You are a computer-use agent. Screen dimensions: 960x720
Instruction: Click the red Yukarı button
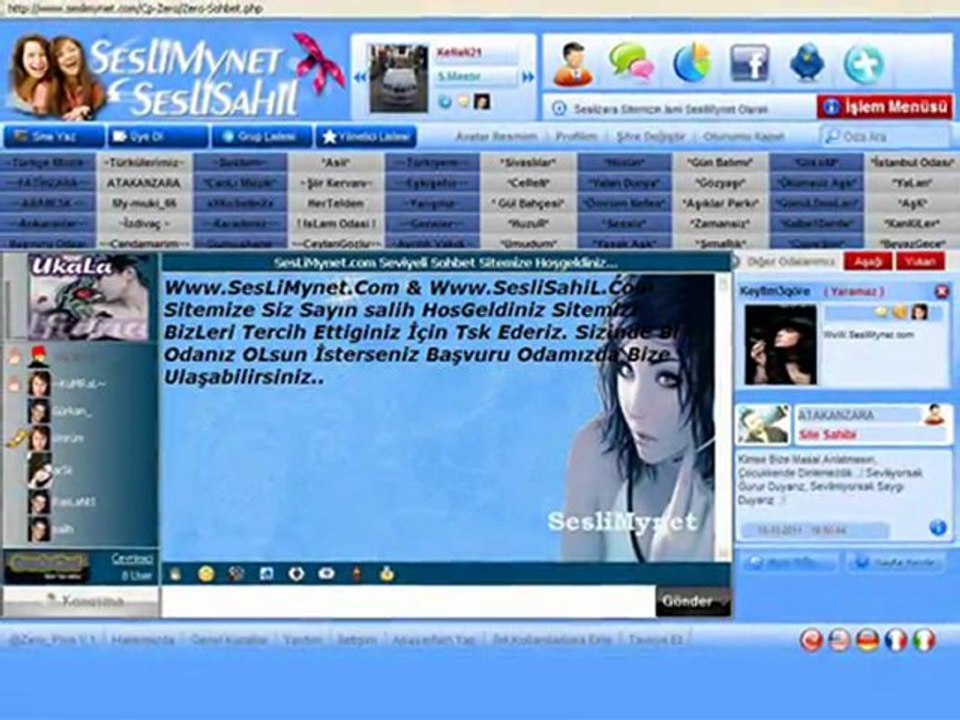click(x=920, y=261)
